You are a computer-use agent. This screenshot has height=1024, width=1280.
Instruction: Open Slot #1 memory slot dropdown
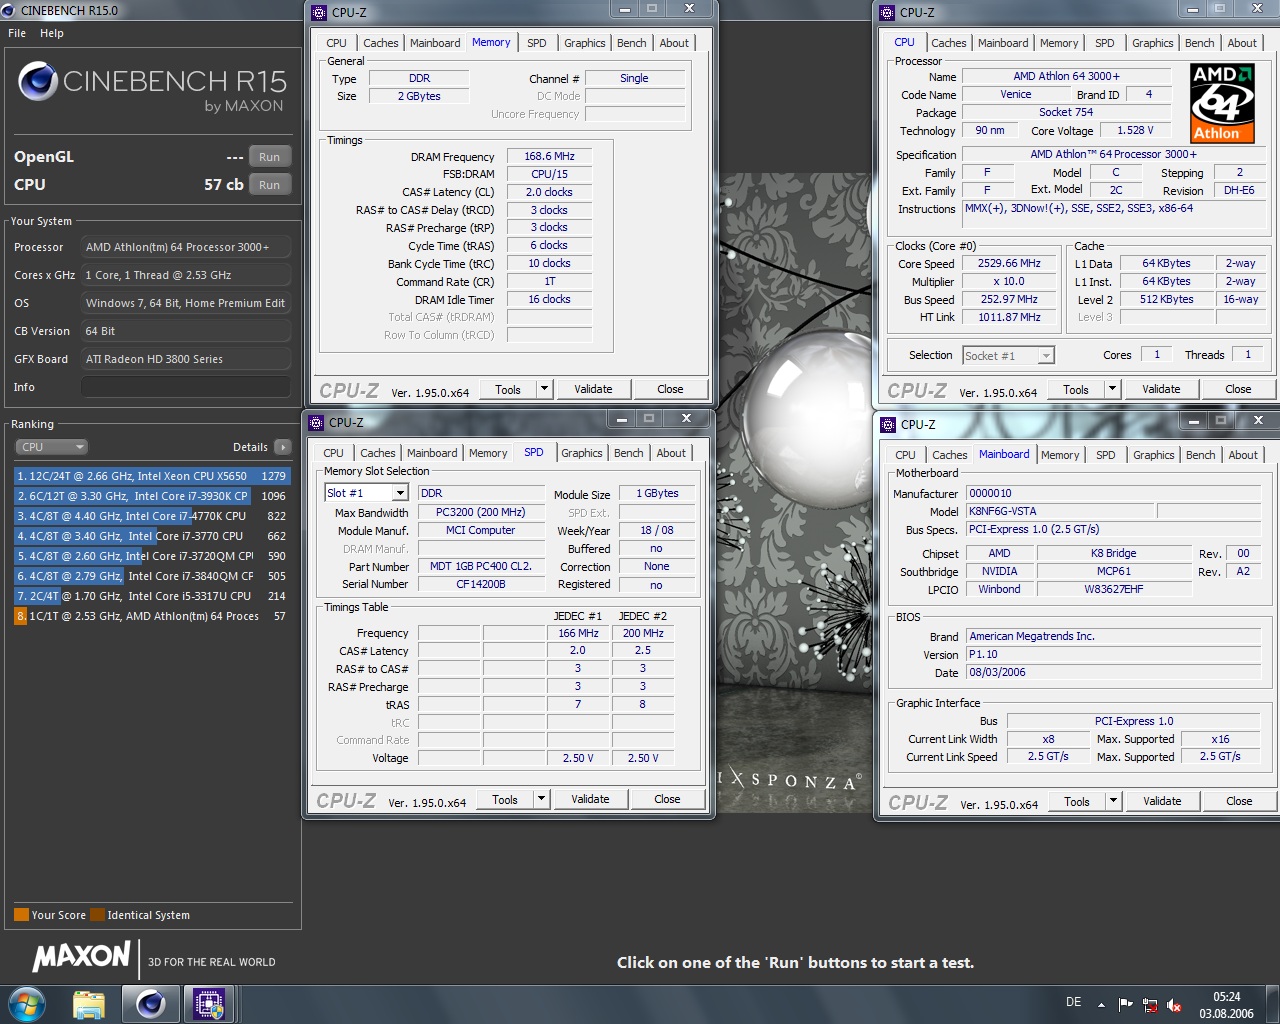[x=366, y=493]
